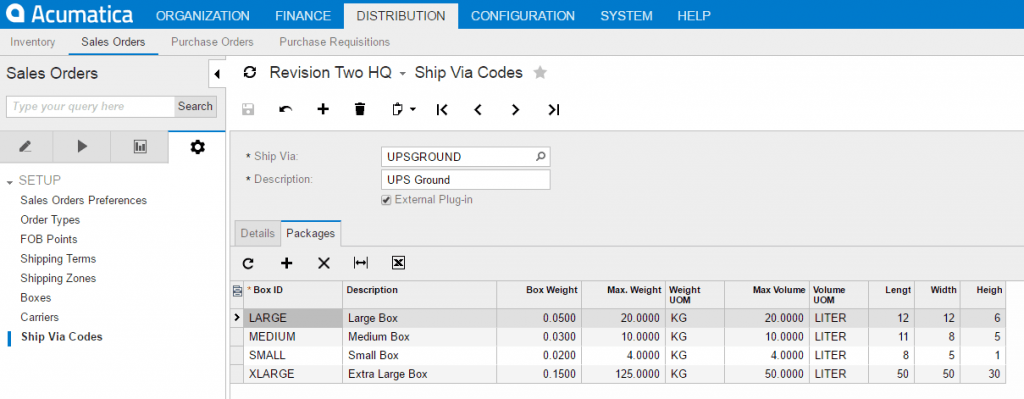Go to the first record
This screenshot has height=399, width=1024.
pyautogui.click(x=442, y=110)
